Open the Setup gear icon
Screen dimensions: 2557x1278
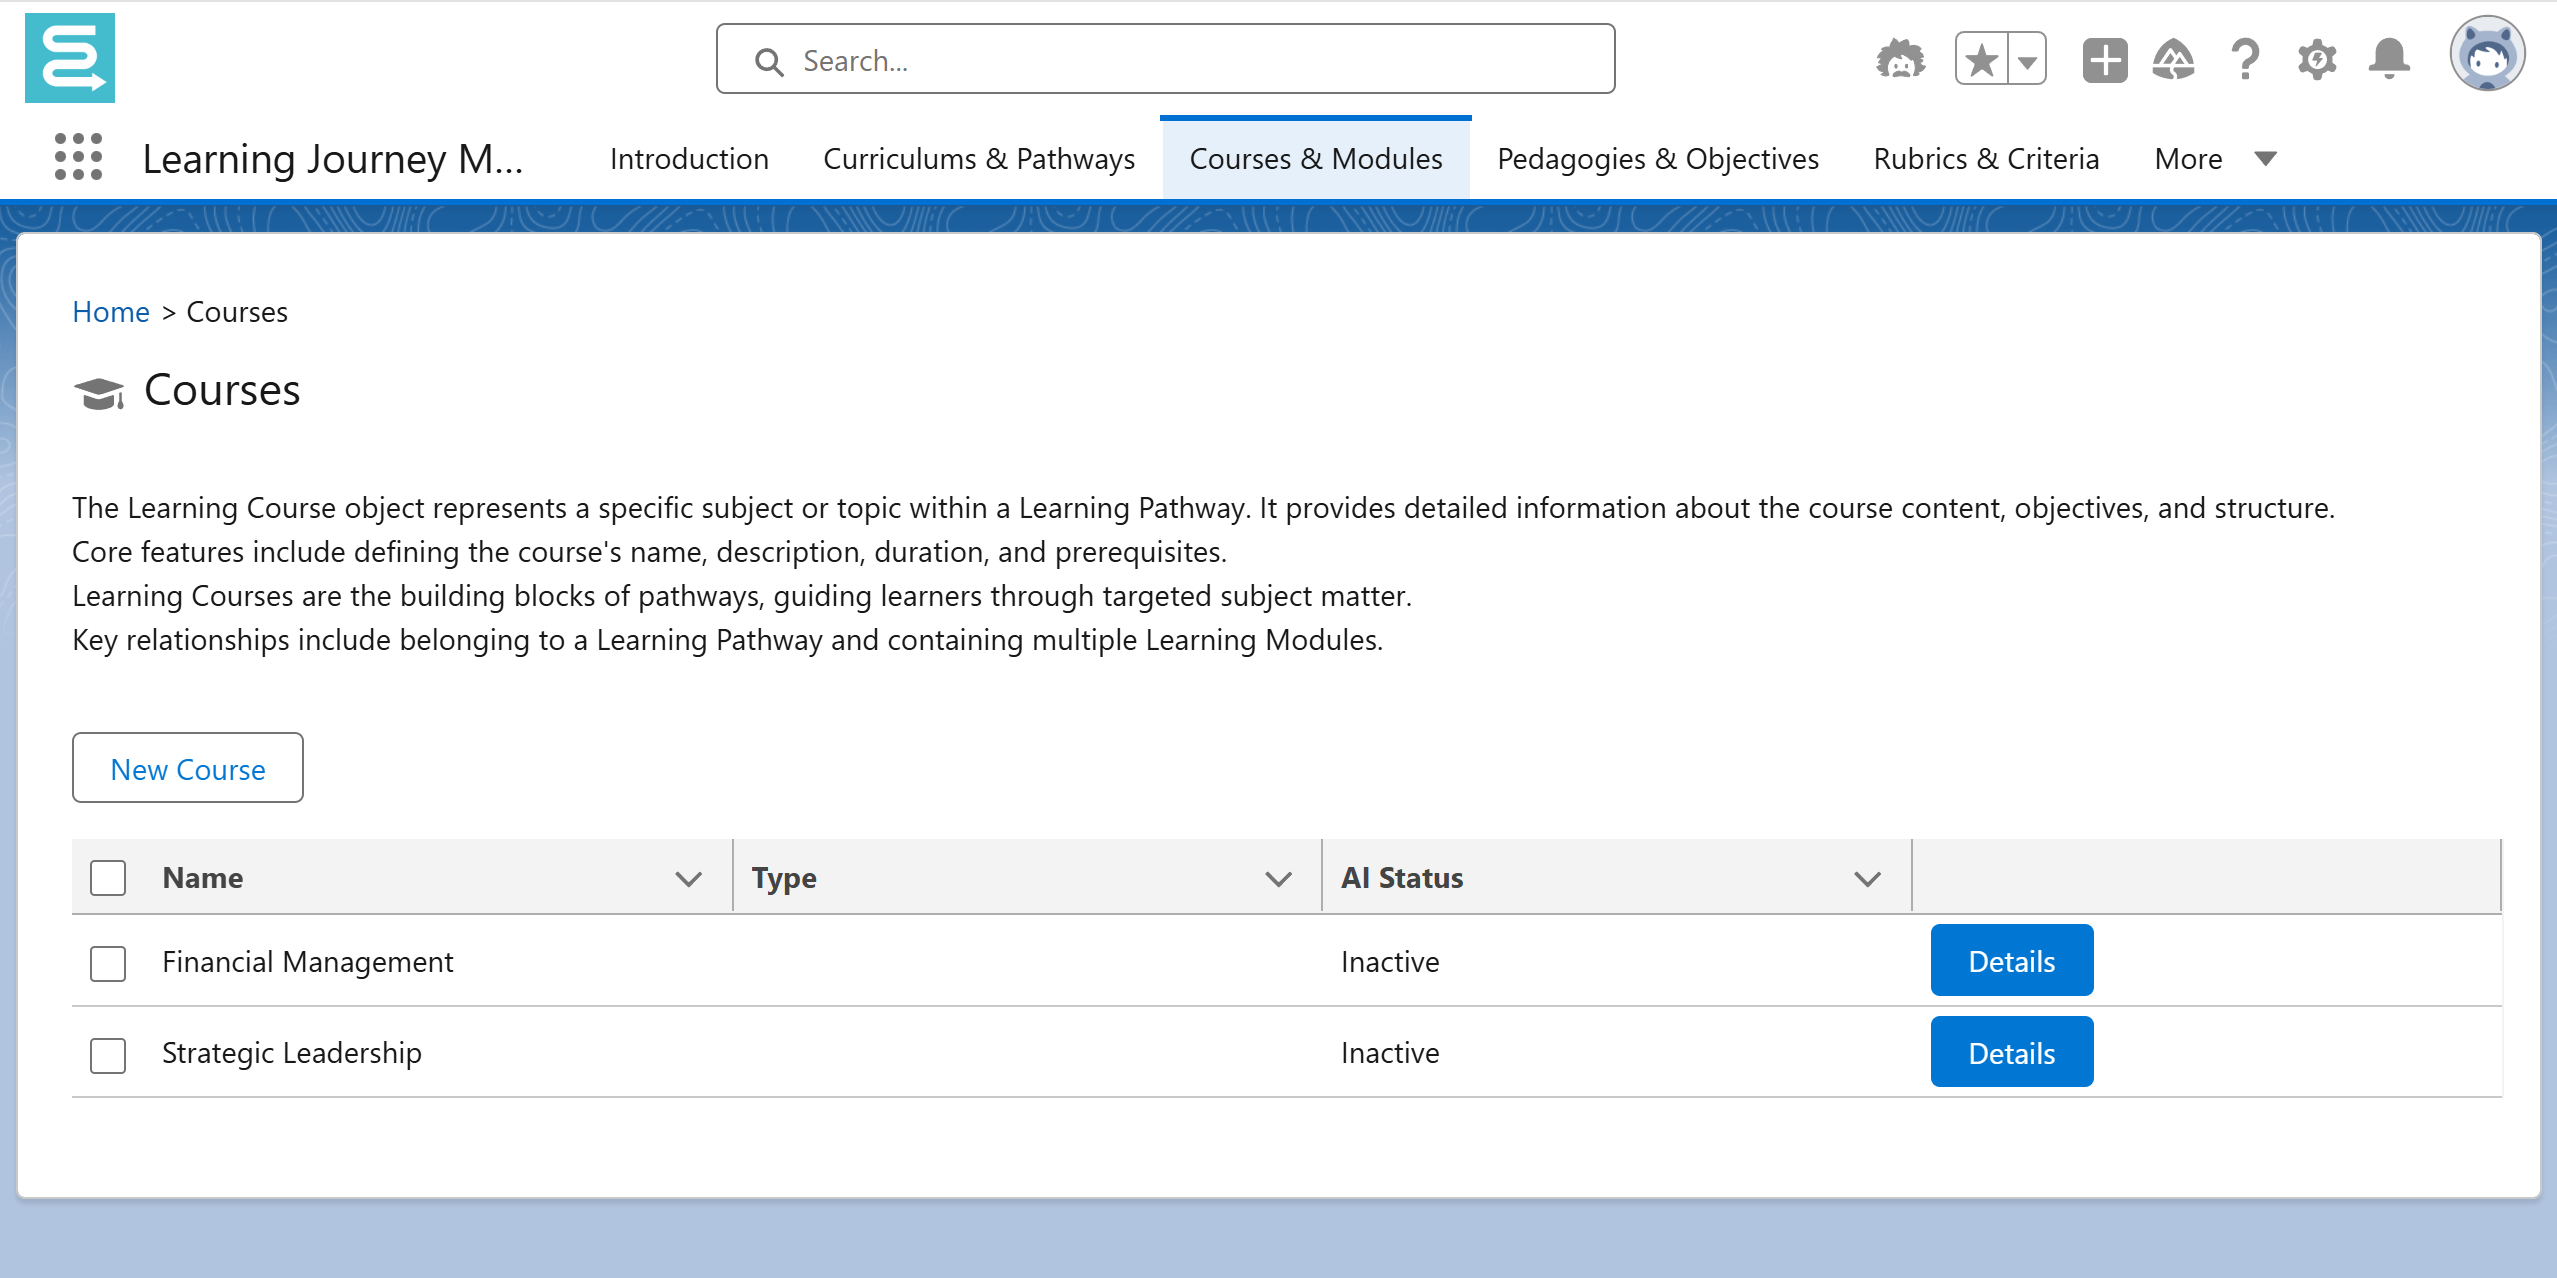click(2317, 60)
